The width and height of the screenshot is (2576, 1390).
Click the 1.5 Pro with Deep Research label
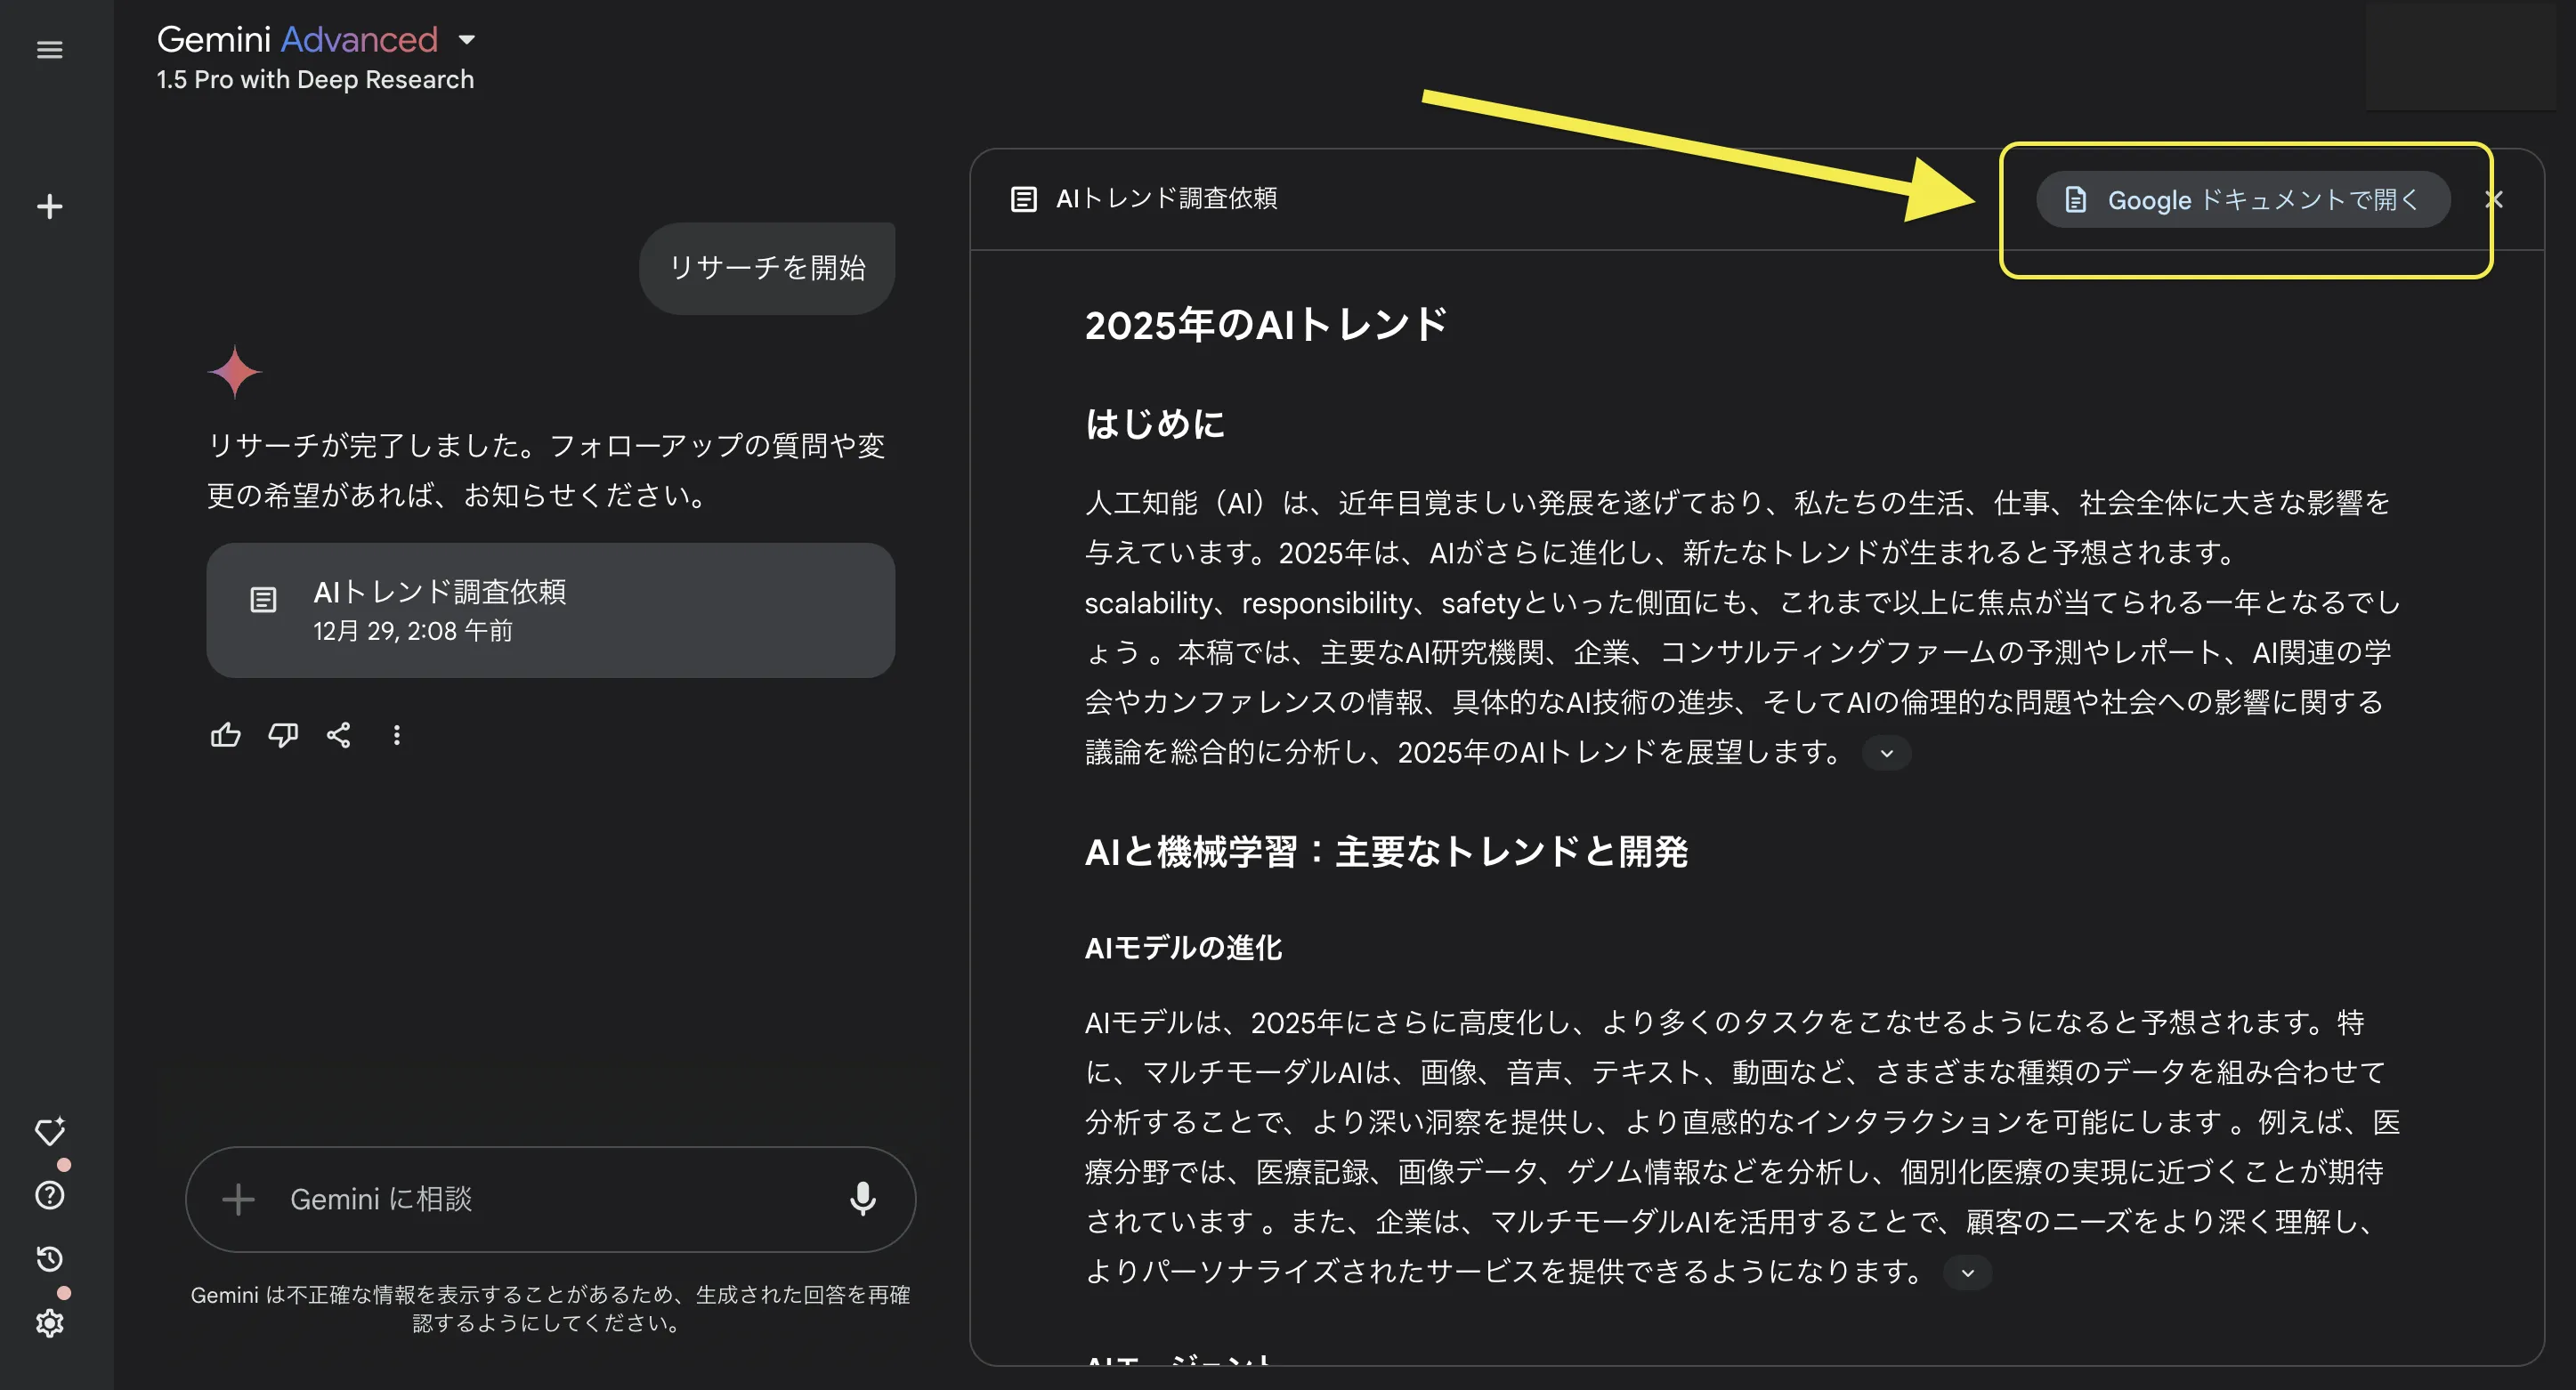pyautogui.click(x=315, y=80)
